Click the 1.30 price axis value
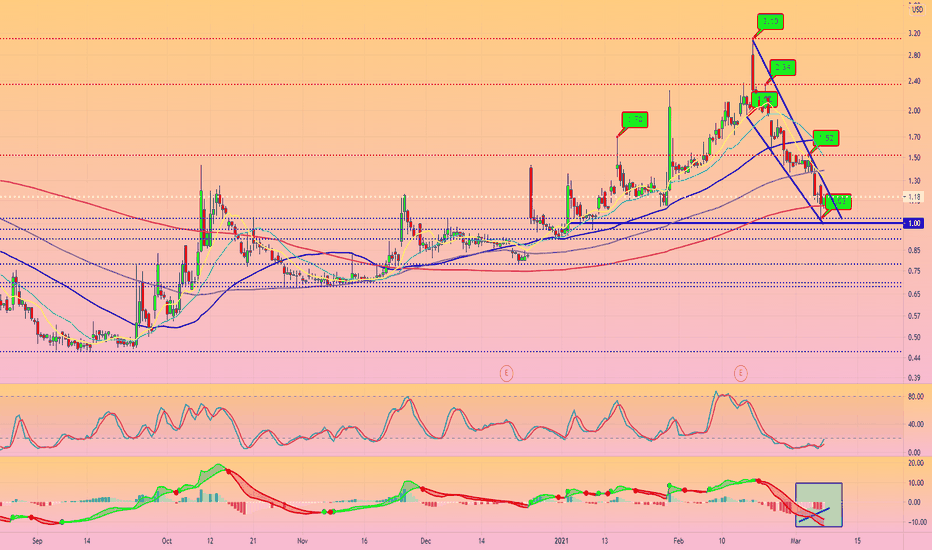Viewport: 932px width, 550px height. 914,181
